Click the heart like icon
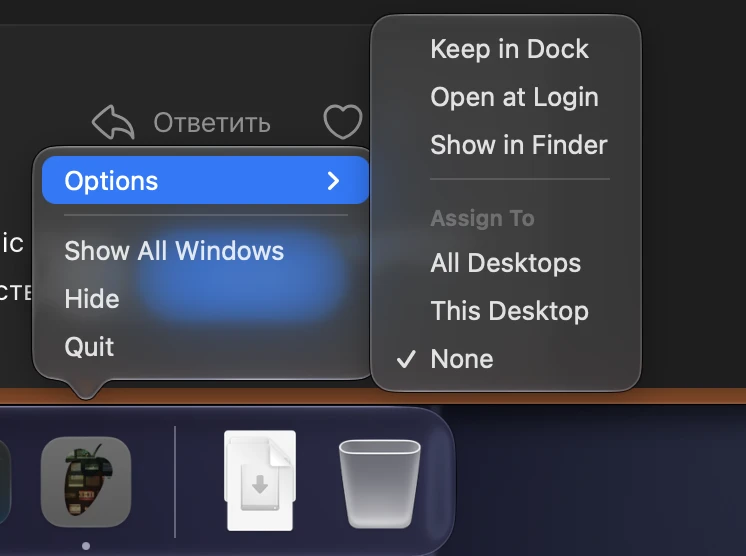Screen dimensions: 746x556 tap(343, 122)
